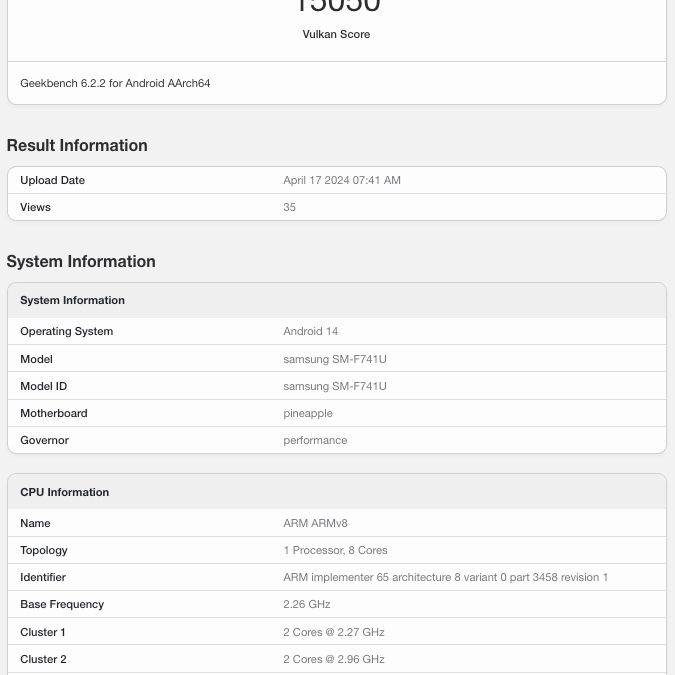This screenshot has height=675, width=675.
Task: Select the Base Frequency value 2.26 GHz
Action: (x=306, y=604)
